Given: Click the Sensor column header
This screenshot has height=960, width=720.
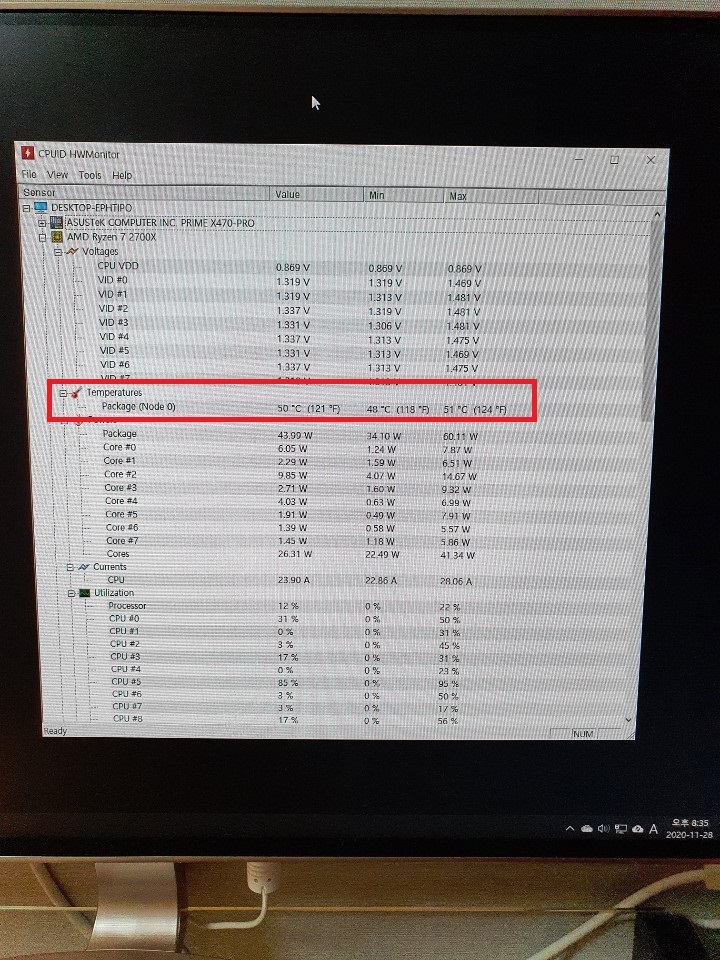Looking at the screenshot, I should click(144, 193).
